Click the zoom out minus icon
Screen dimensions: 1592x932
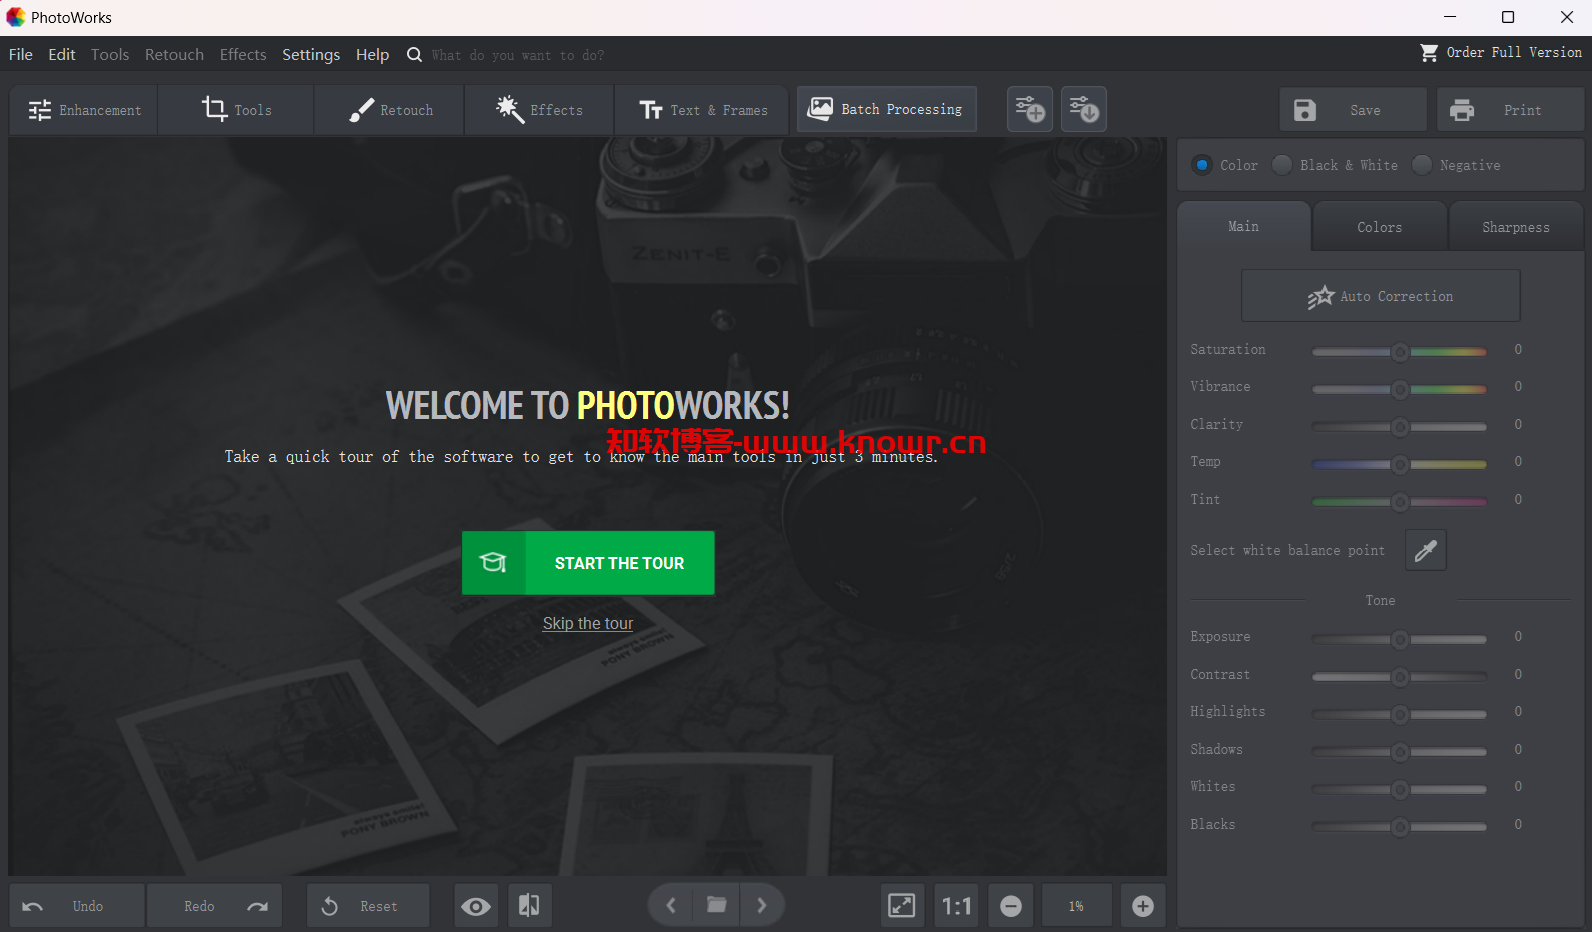[1011, 906]
